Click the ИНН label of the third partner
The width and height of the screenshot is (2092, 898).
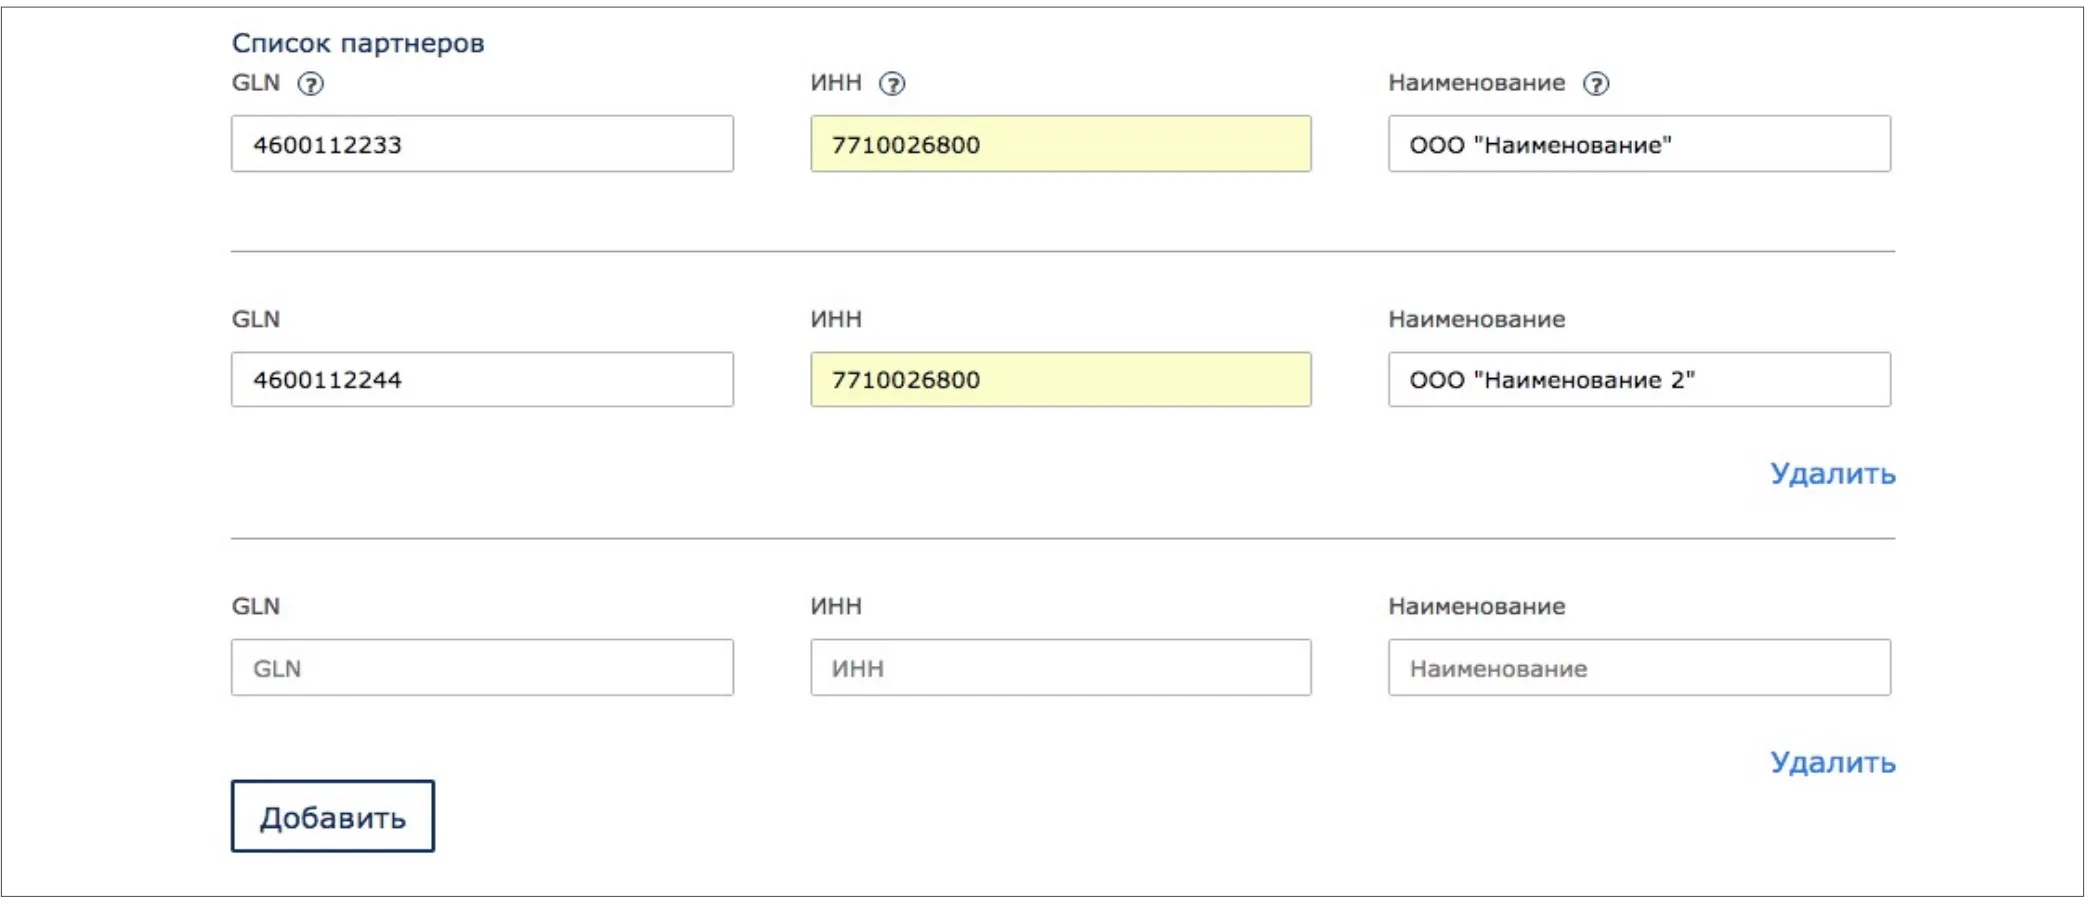[x=836, y=606]
